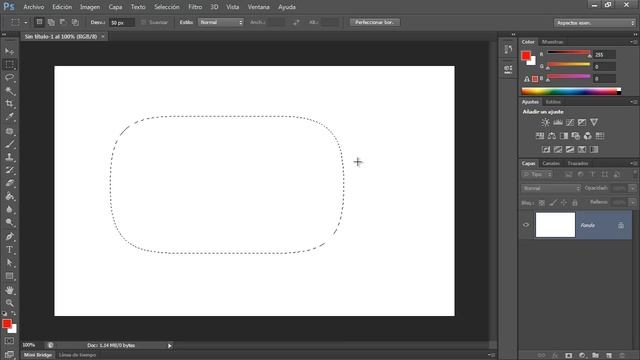Select the Dodge tool
The width and height of the screenshot is (640, 360).
pos(9,222)
